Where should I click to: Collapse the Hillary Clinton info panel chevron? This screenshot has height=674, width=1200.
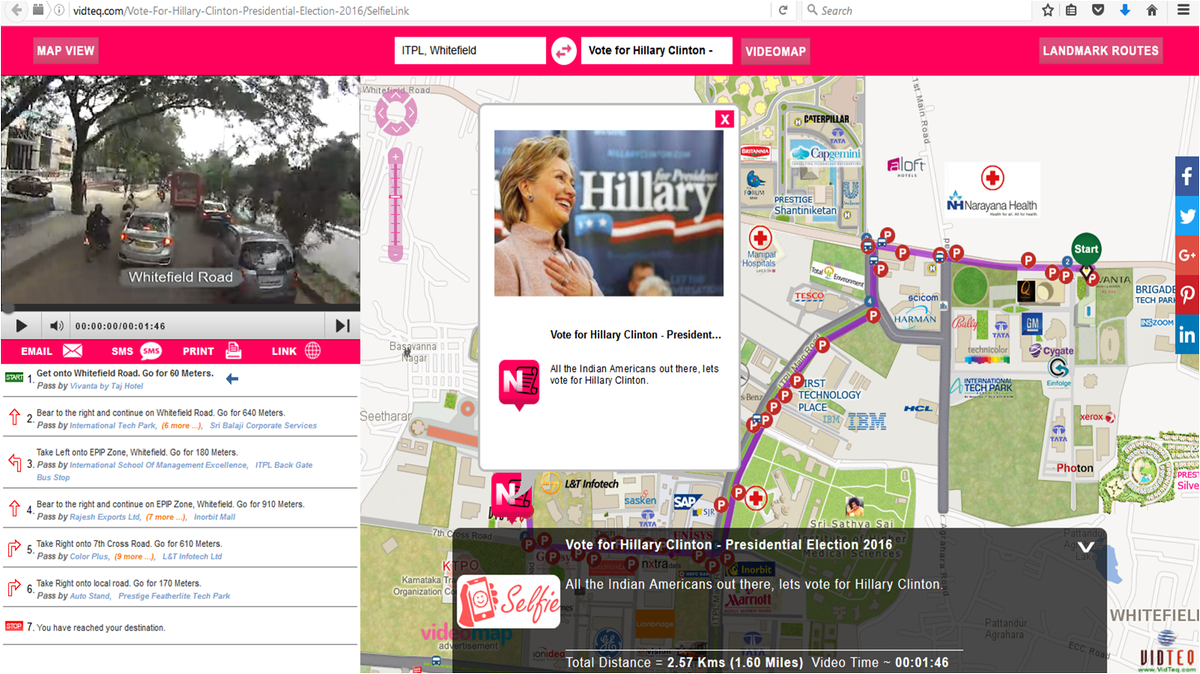(1084, 548)
